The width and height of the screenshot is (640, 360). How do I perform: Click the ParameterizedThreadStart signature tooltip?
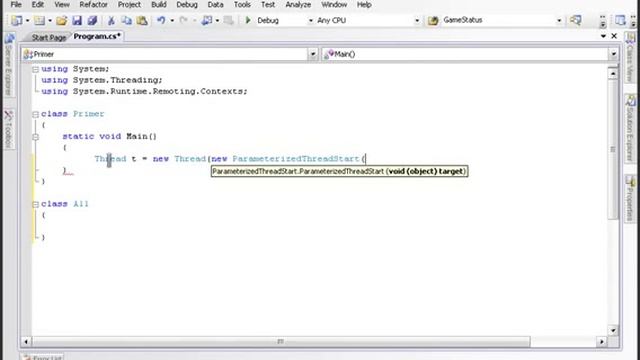(340, 171)
